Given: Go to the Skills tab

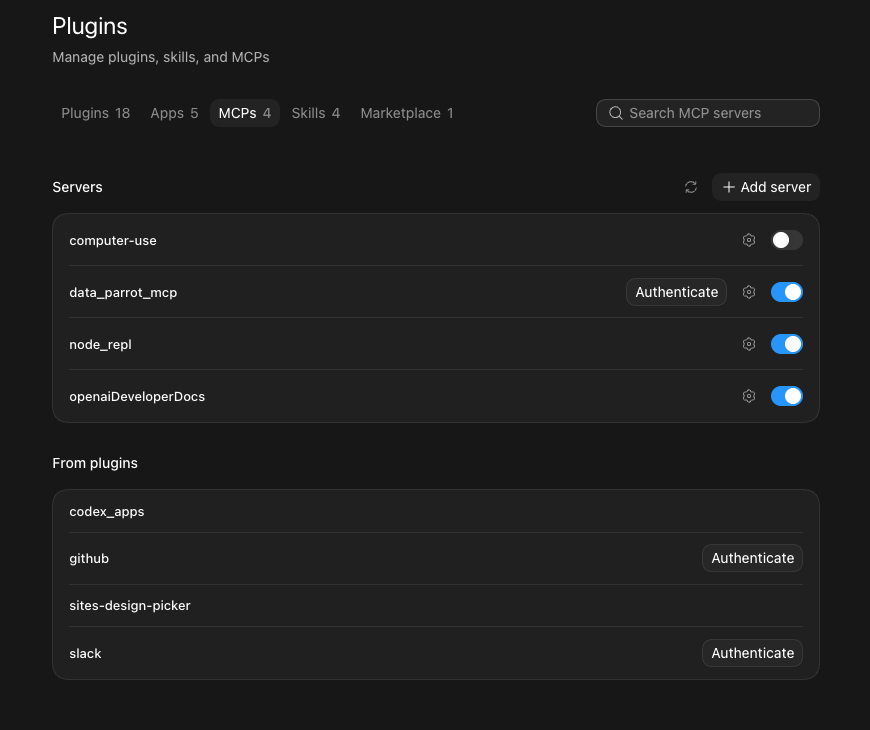Looking at the screenshot, I should coord(316,113).
